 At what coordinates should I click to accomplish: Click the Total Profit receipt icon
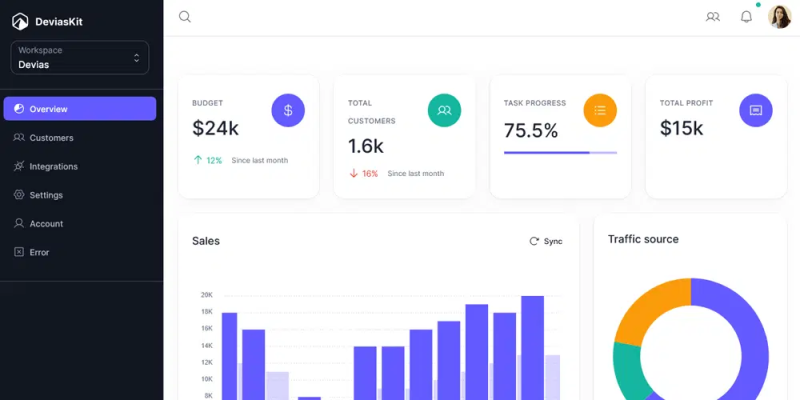[x=756, y=110]
